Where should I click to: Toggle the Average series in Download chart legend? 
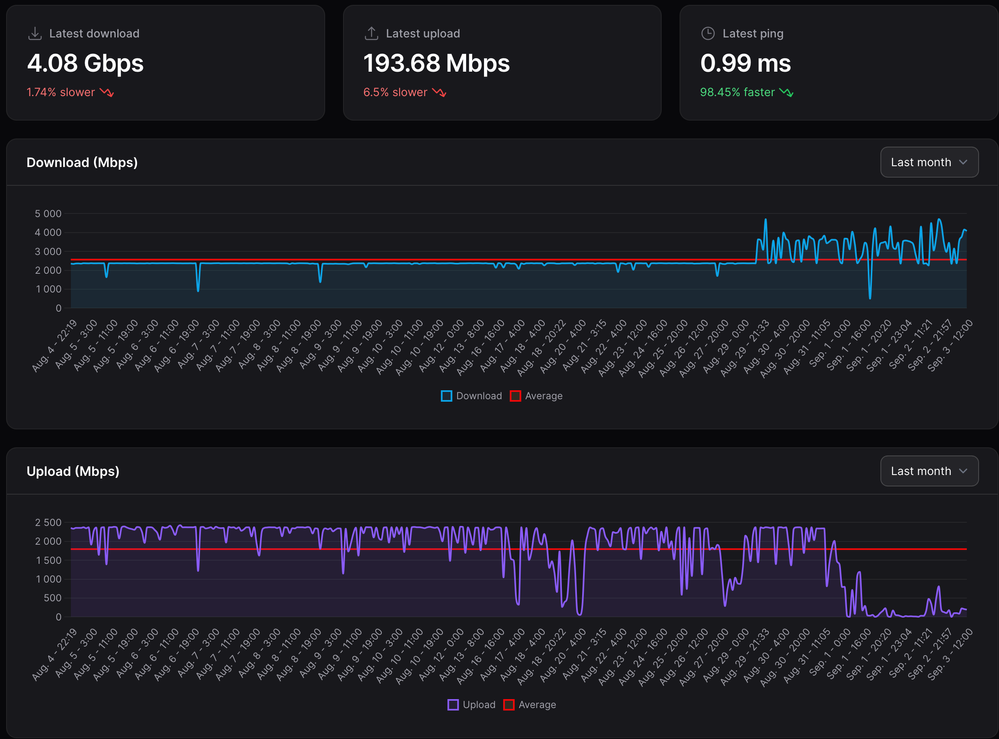pyautogui.click(x=536, y=396)
